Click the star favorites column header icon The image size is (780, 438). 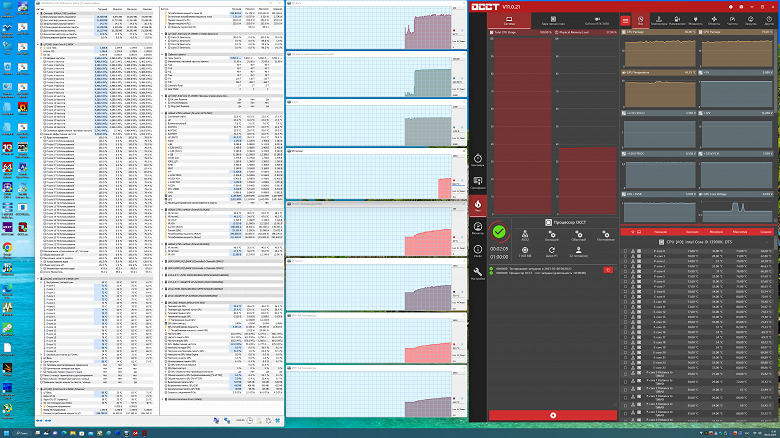click(x=633, y=232)
